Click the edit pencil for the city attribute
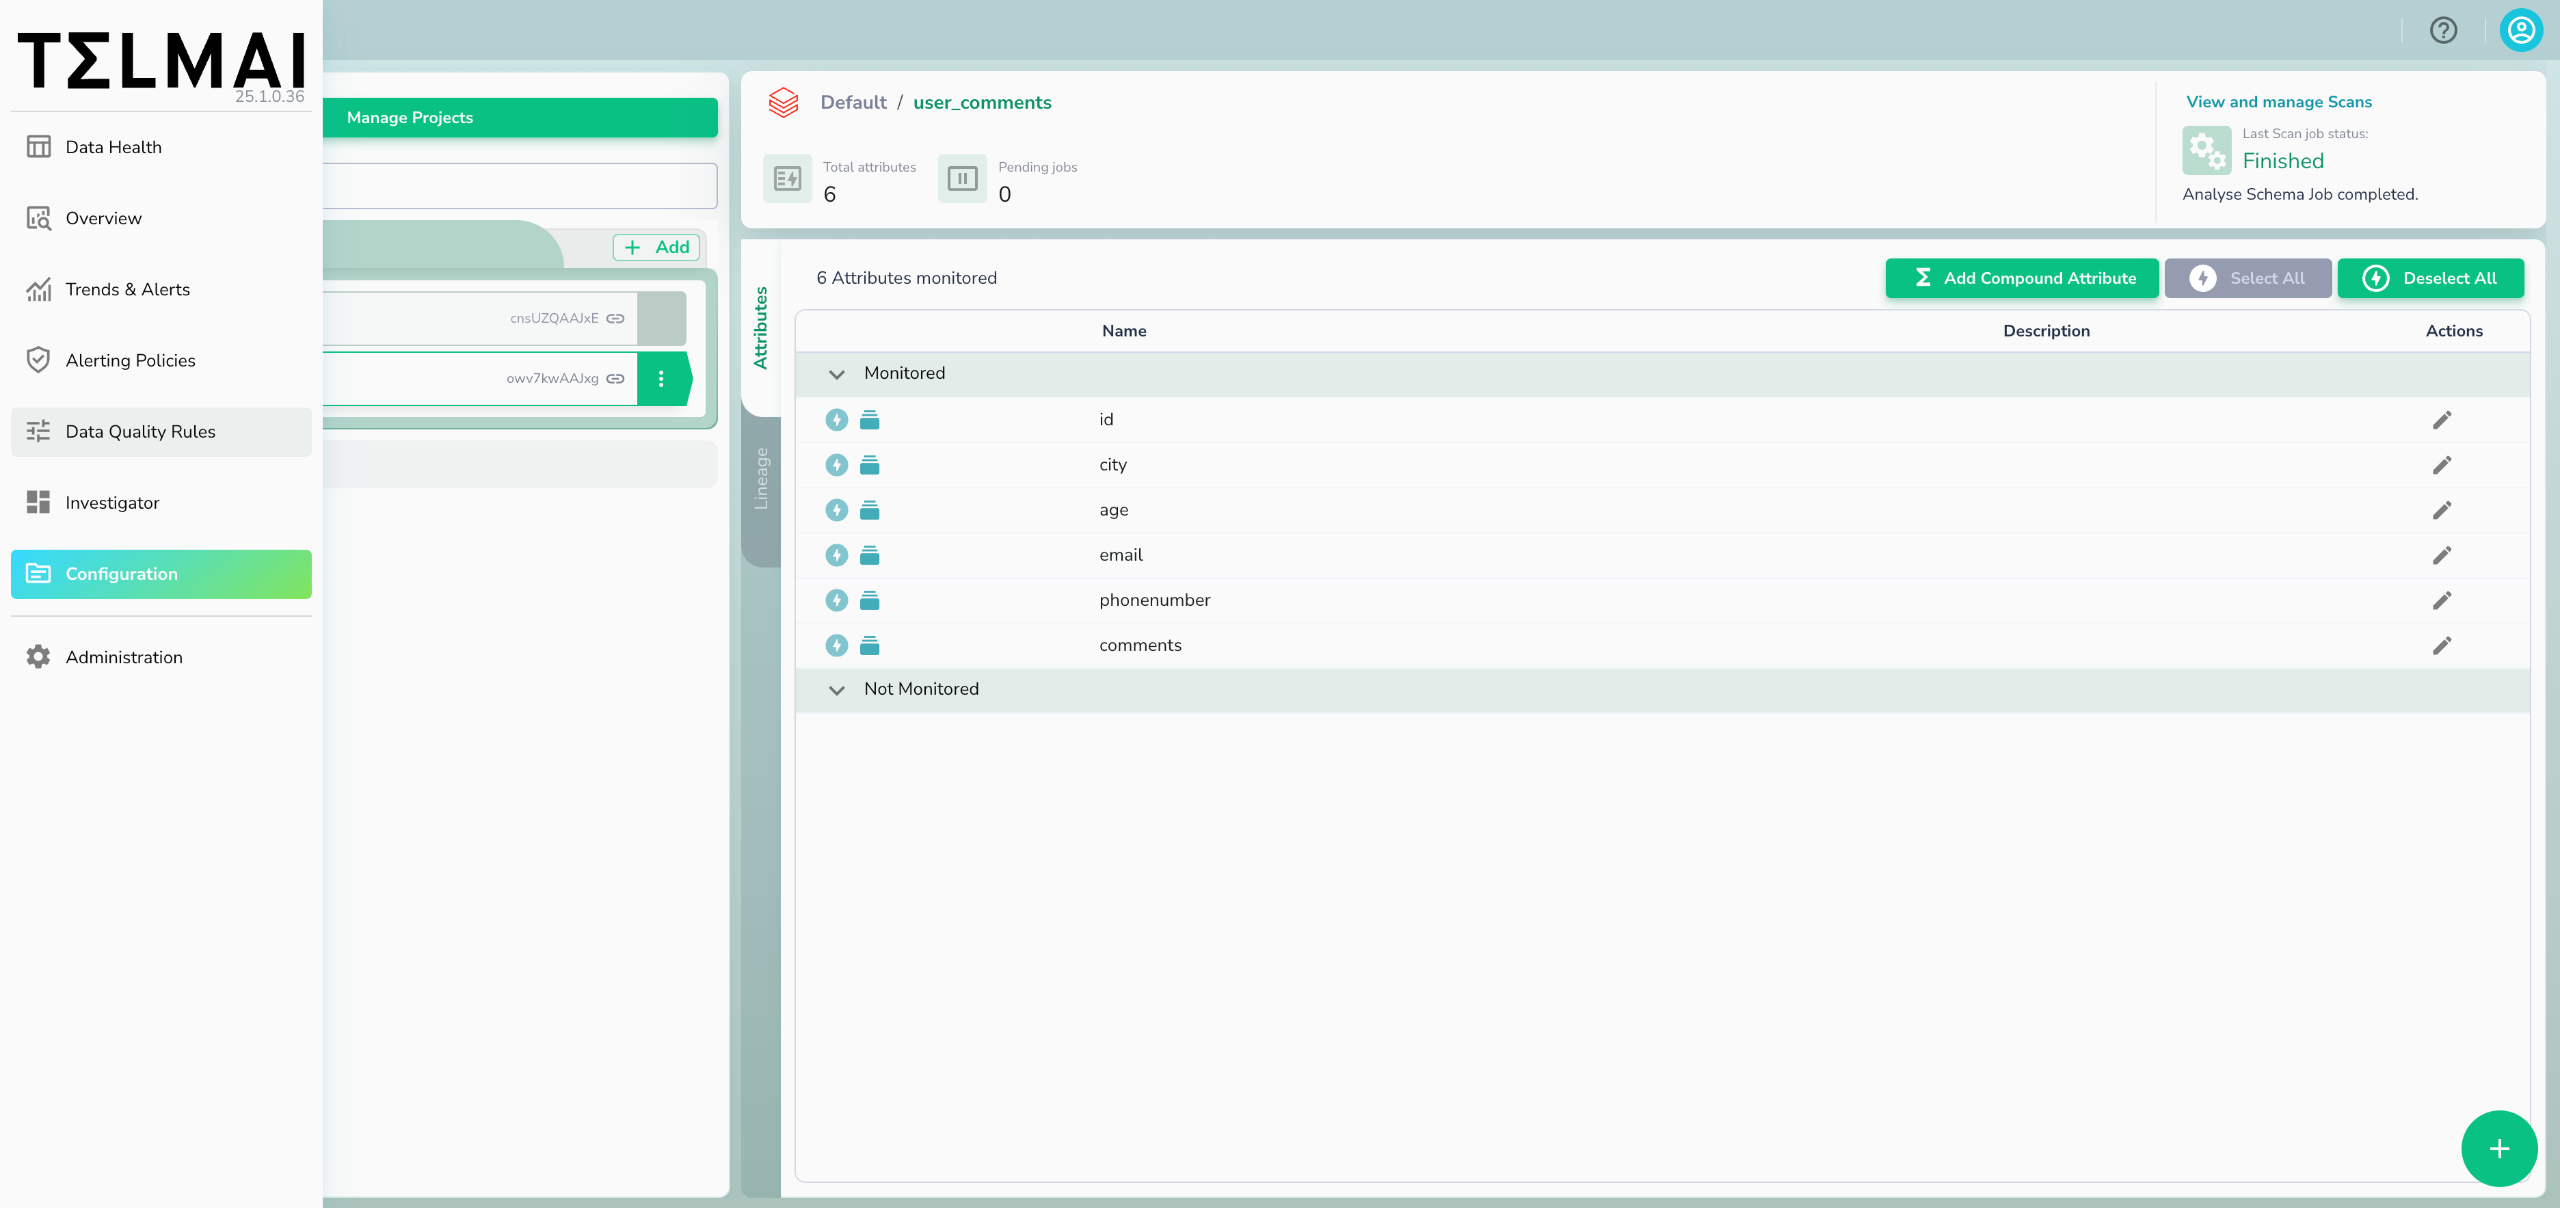Image resolution: width=2560 pixels, height=1208 pixels. click(x=2441, y=465)
